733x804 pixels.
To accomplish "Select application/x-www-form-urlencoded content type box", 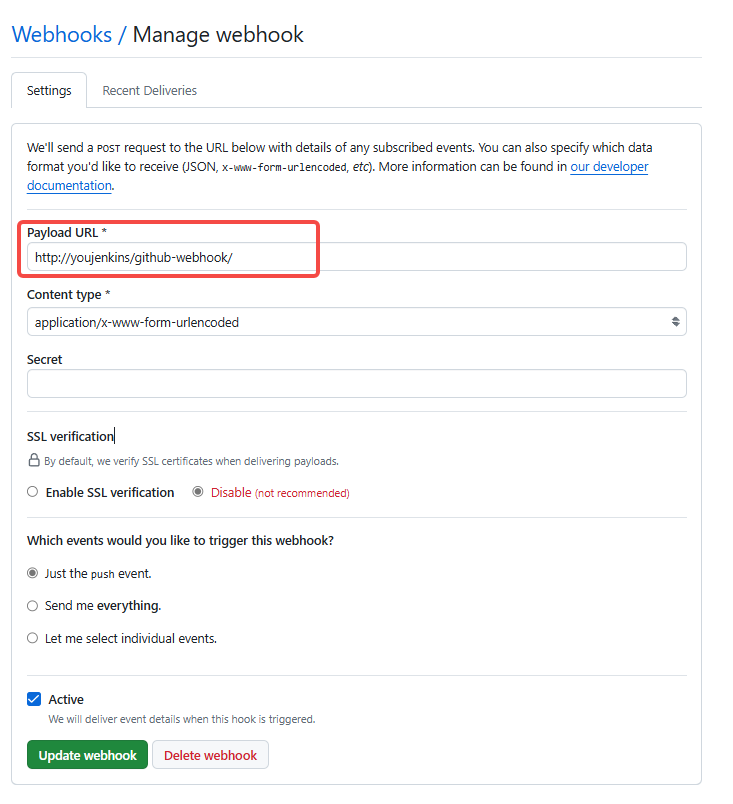I will [356, 321].
